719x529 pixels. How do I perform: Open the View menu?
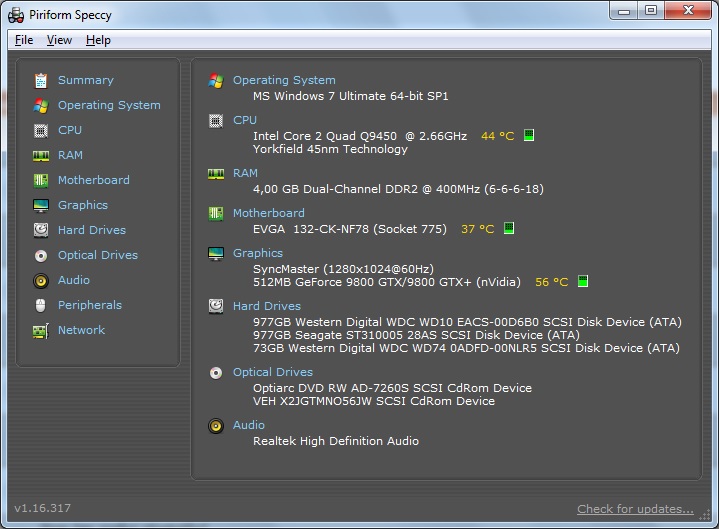click(x=59, y=40)
